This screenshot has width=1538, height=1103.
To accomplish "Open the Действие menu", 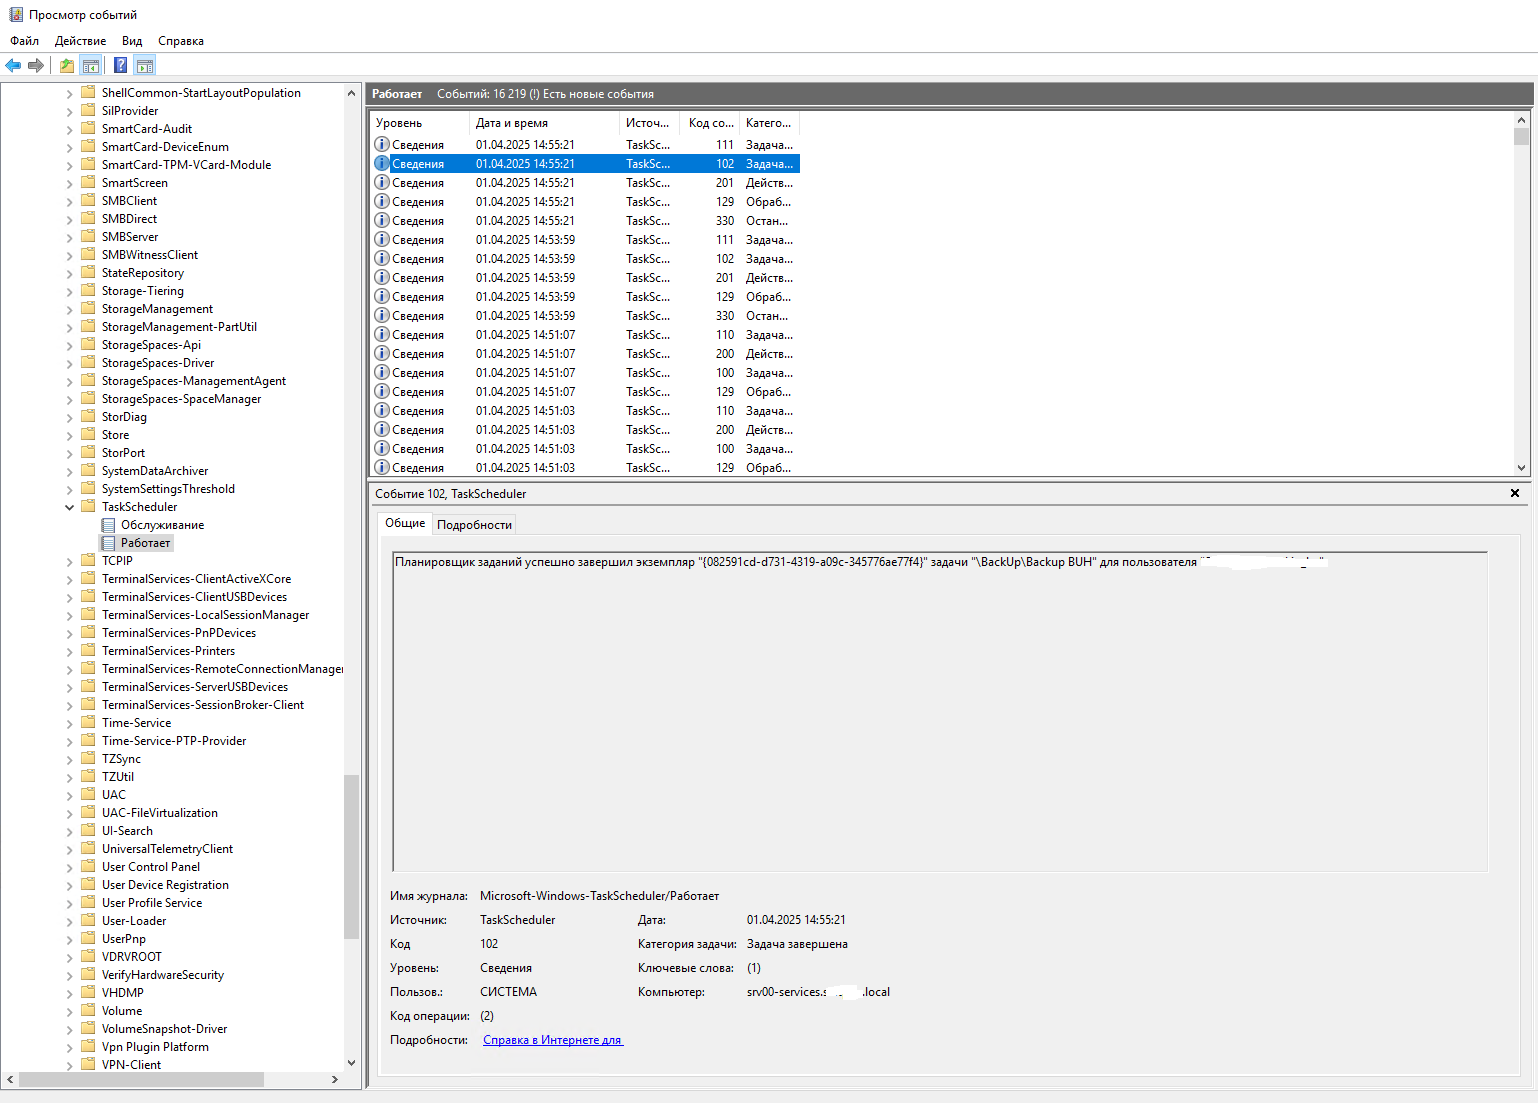I will (80, 41).
